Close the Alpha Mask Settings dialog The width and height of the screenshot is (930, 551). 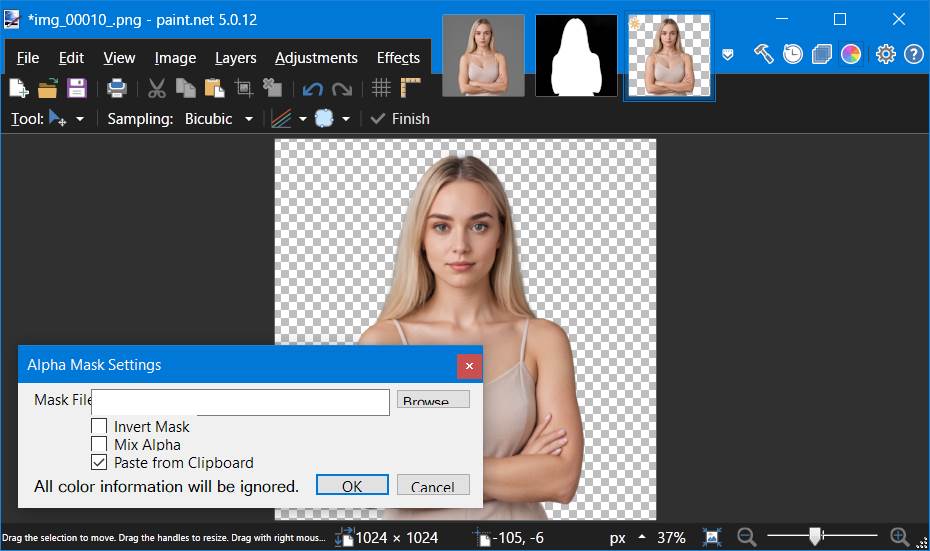[469, 366]
